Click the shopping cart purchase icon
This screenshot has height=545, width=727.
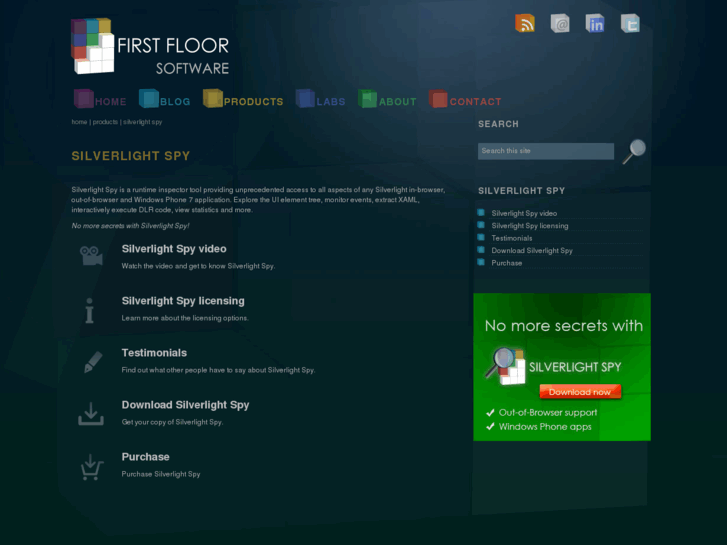point(92,467)
